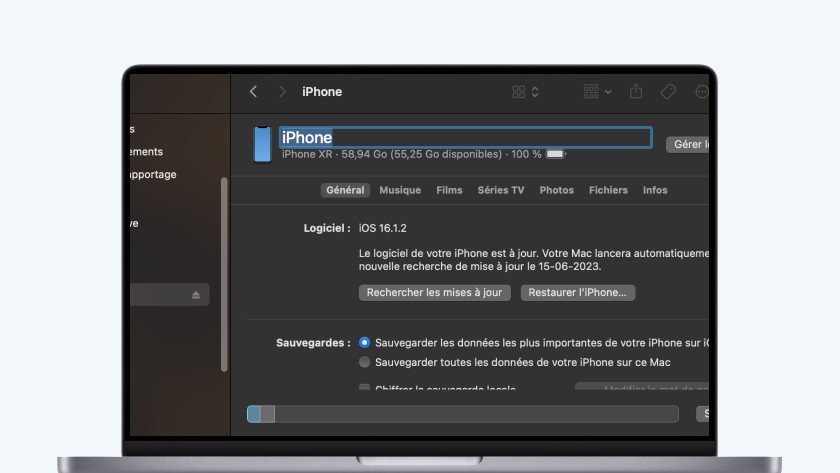The width and height of the screenshot is (840, 473).
Task: Click the Gérer button
Action: point(687,144)
